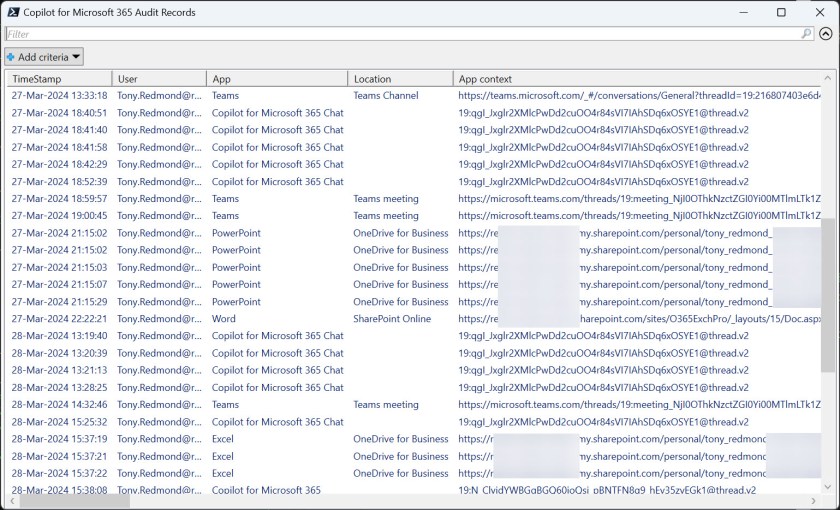Click the horizontal scrollbar right arrow
Image resolution: width=840 pixels, height=510 pixels.
[x=814, y=501]
